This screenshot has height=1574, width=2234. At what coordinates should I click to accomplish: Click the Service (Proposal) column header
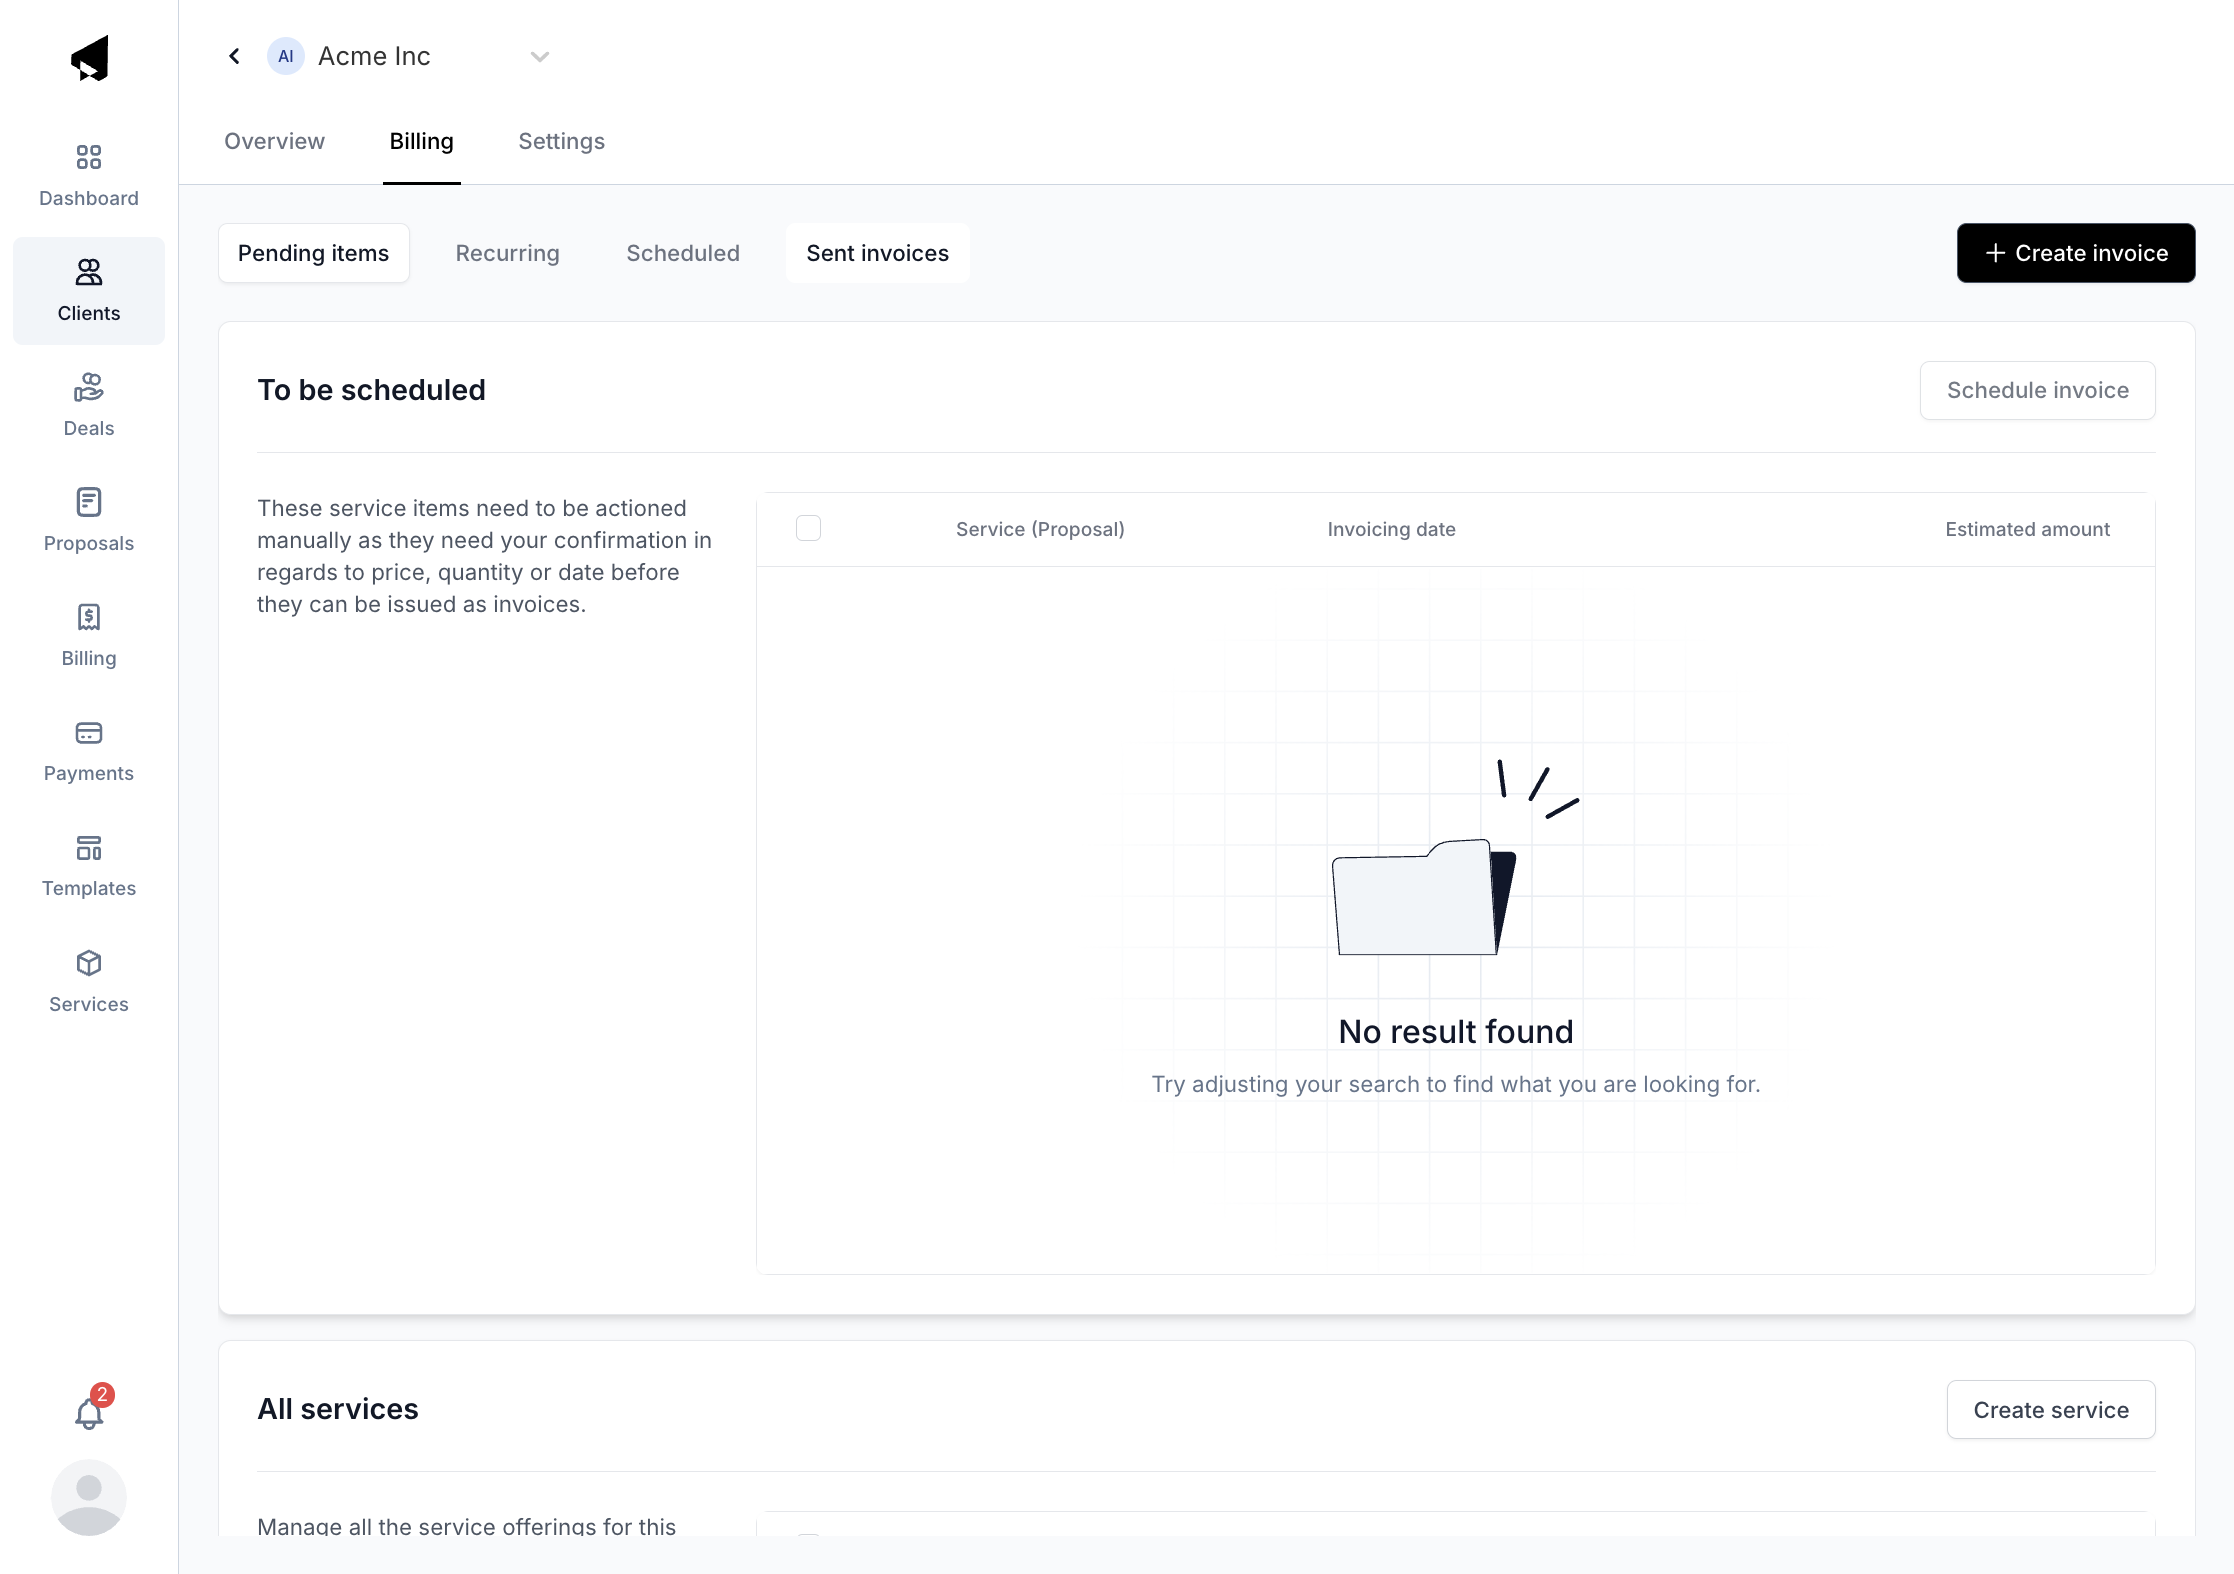coord(1040,529)
